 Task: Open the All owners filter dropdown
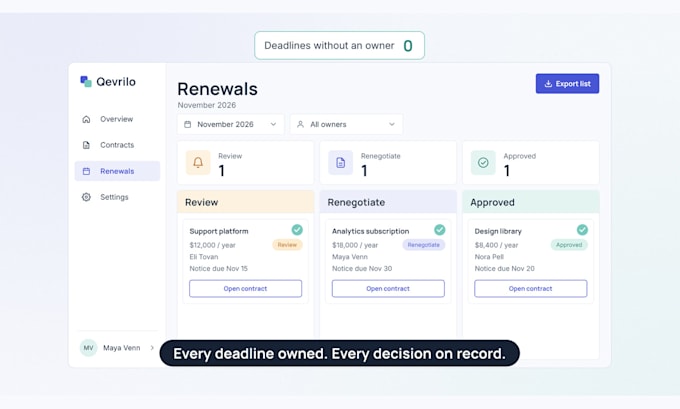[347, 124]
